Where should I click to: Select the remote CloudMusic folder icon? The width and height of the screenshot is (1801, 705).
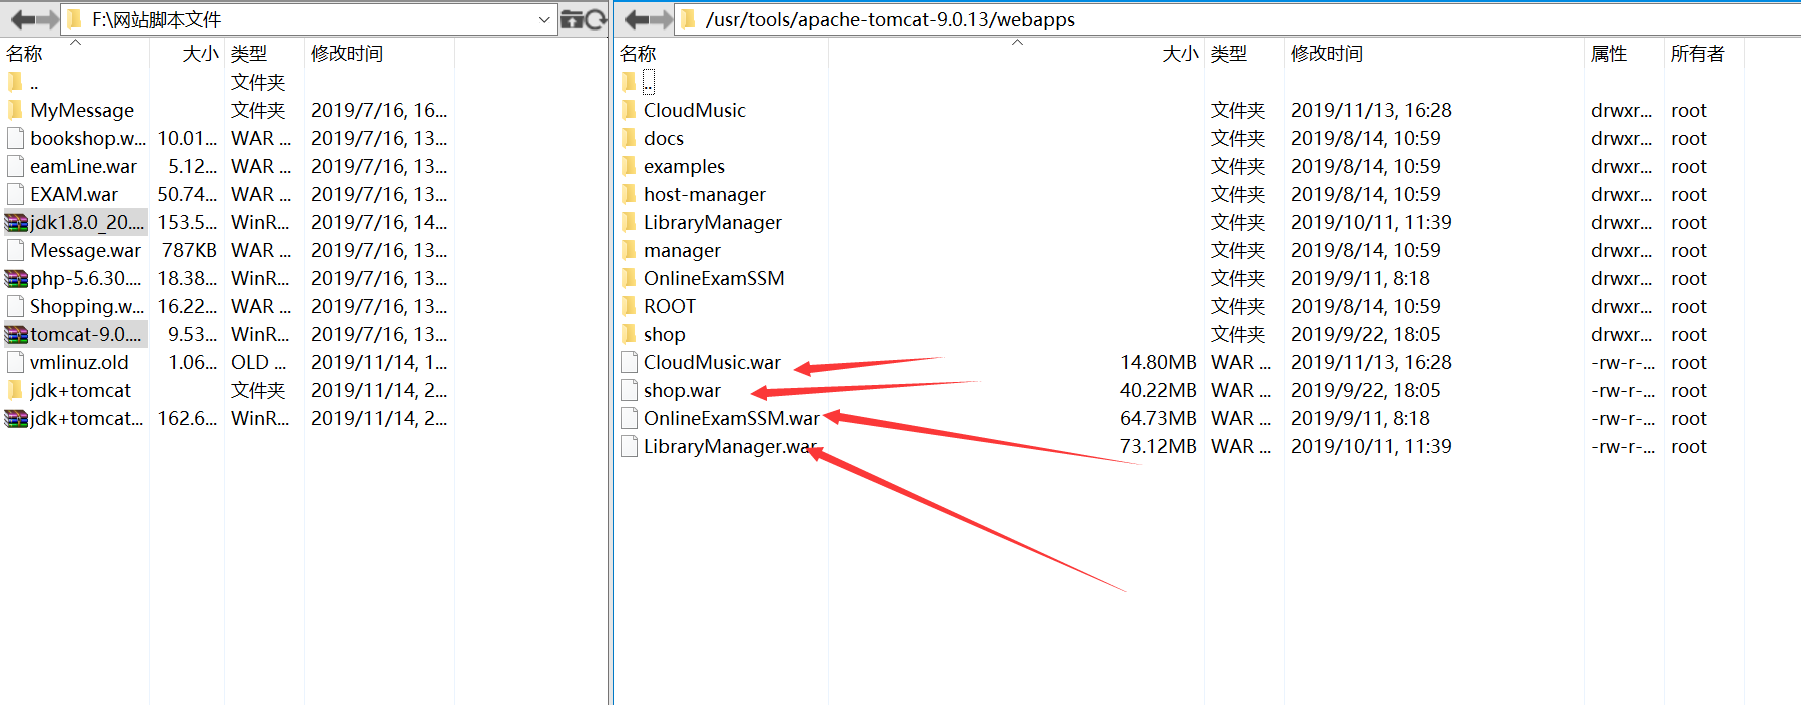pos(629,110)
